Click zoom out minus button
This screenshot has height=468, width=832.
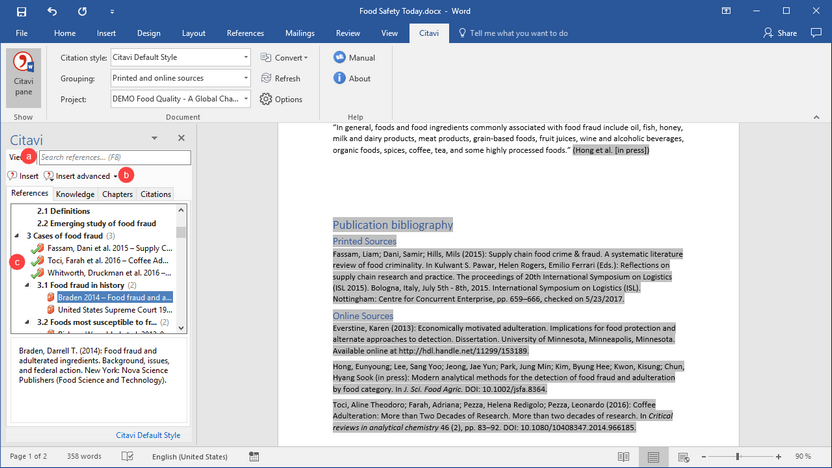pos(704,457)
